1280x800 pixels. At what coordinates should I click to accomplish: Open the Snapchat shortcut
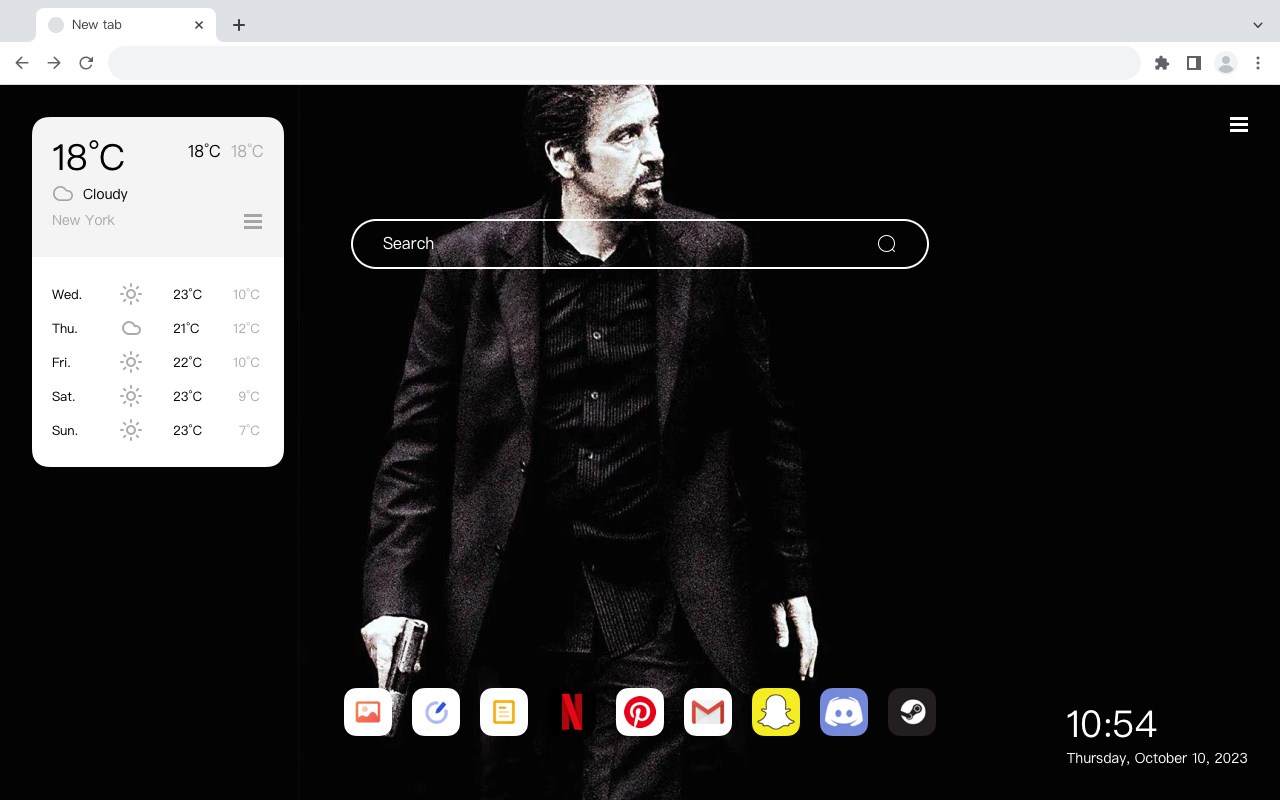point(776,712)
